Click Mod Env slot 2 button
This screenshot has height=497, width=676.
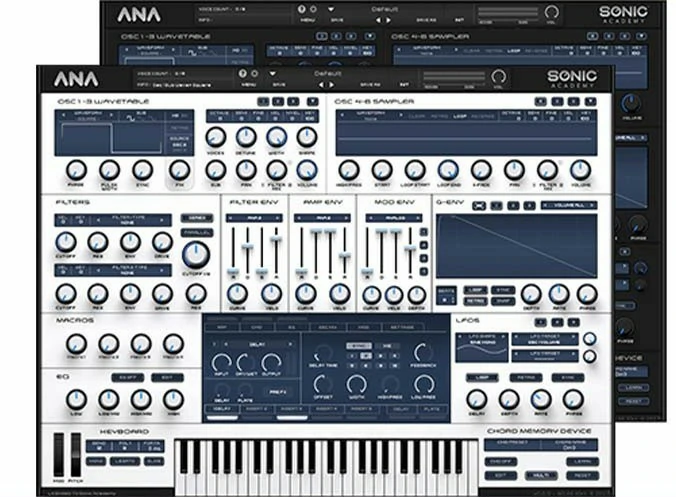pos(423,245)
